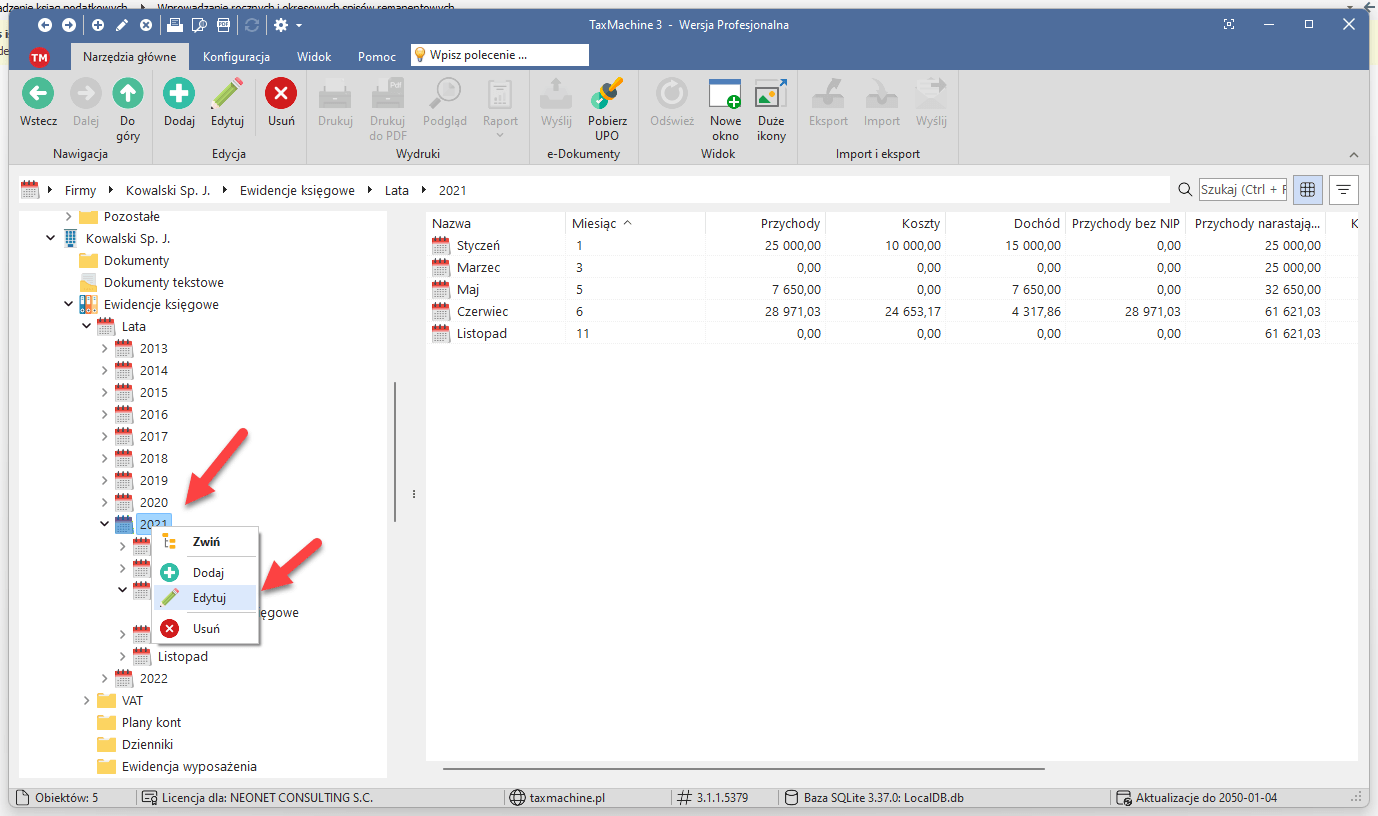Viewport: 1378px width, 816px height.
Task: Expand the VAT folder node
Action: [87, 701]
